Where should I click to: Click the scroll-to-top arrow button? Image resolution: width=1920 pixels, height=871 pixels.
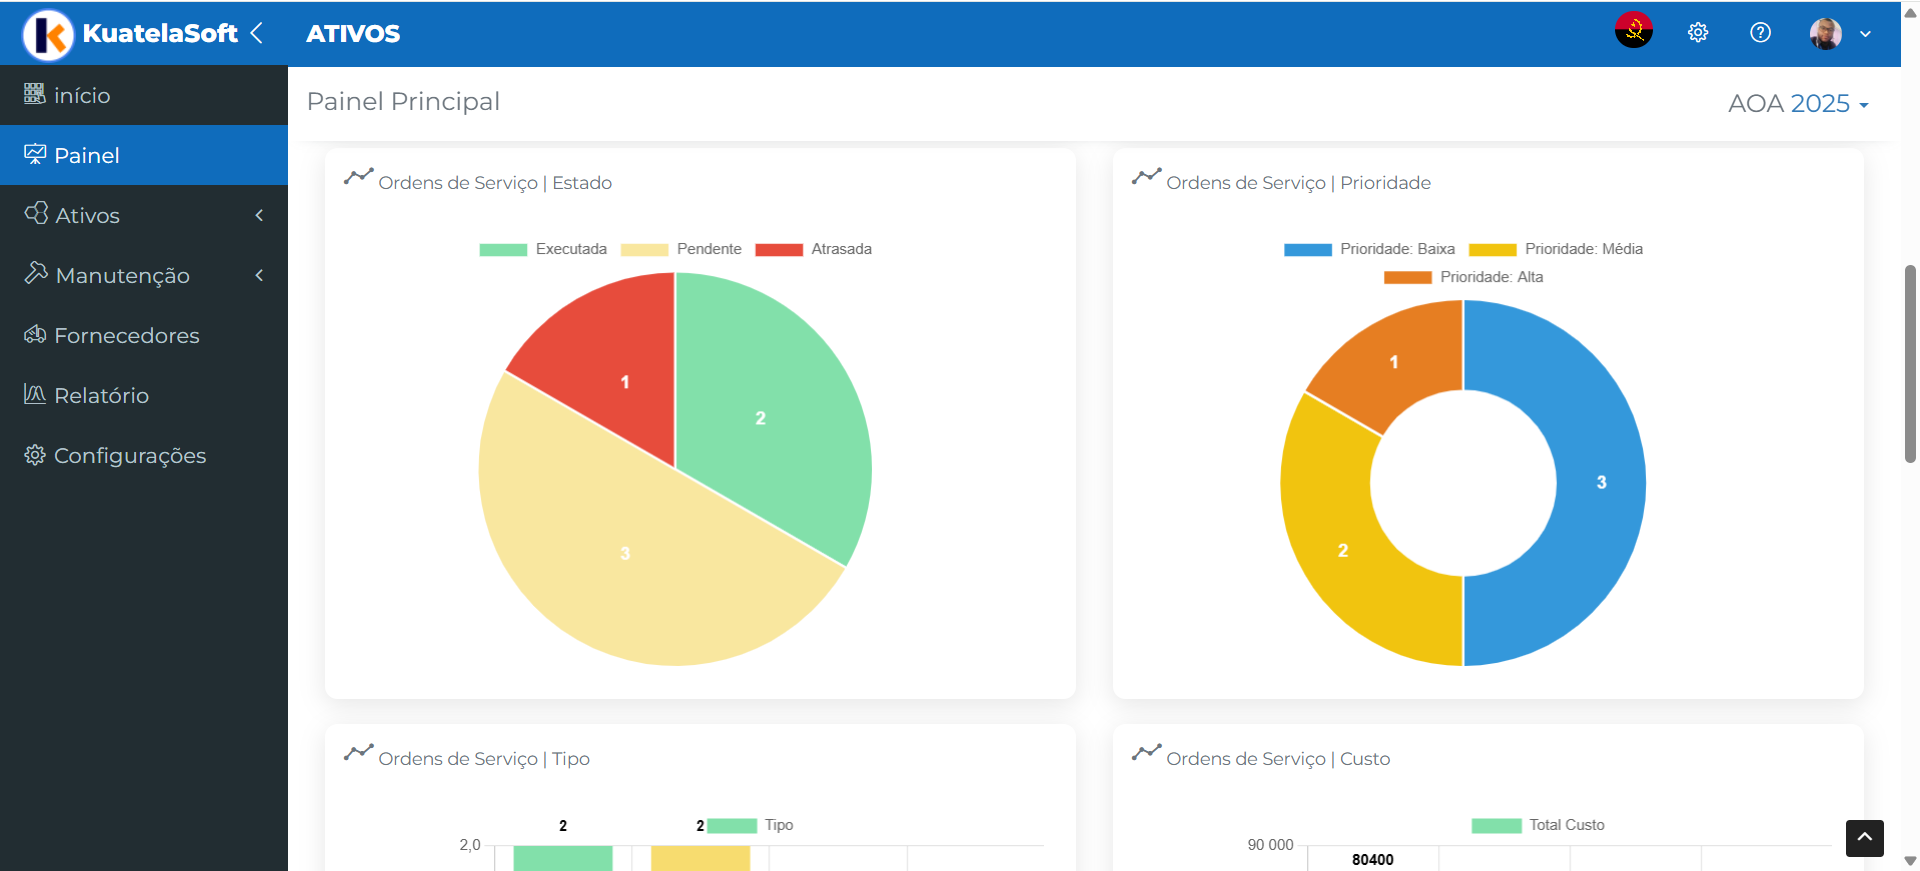1864,838
